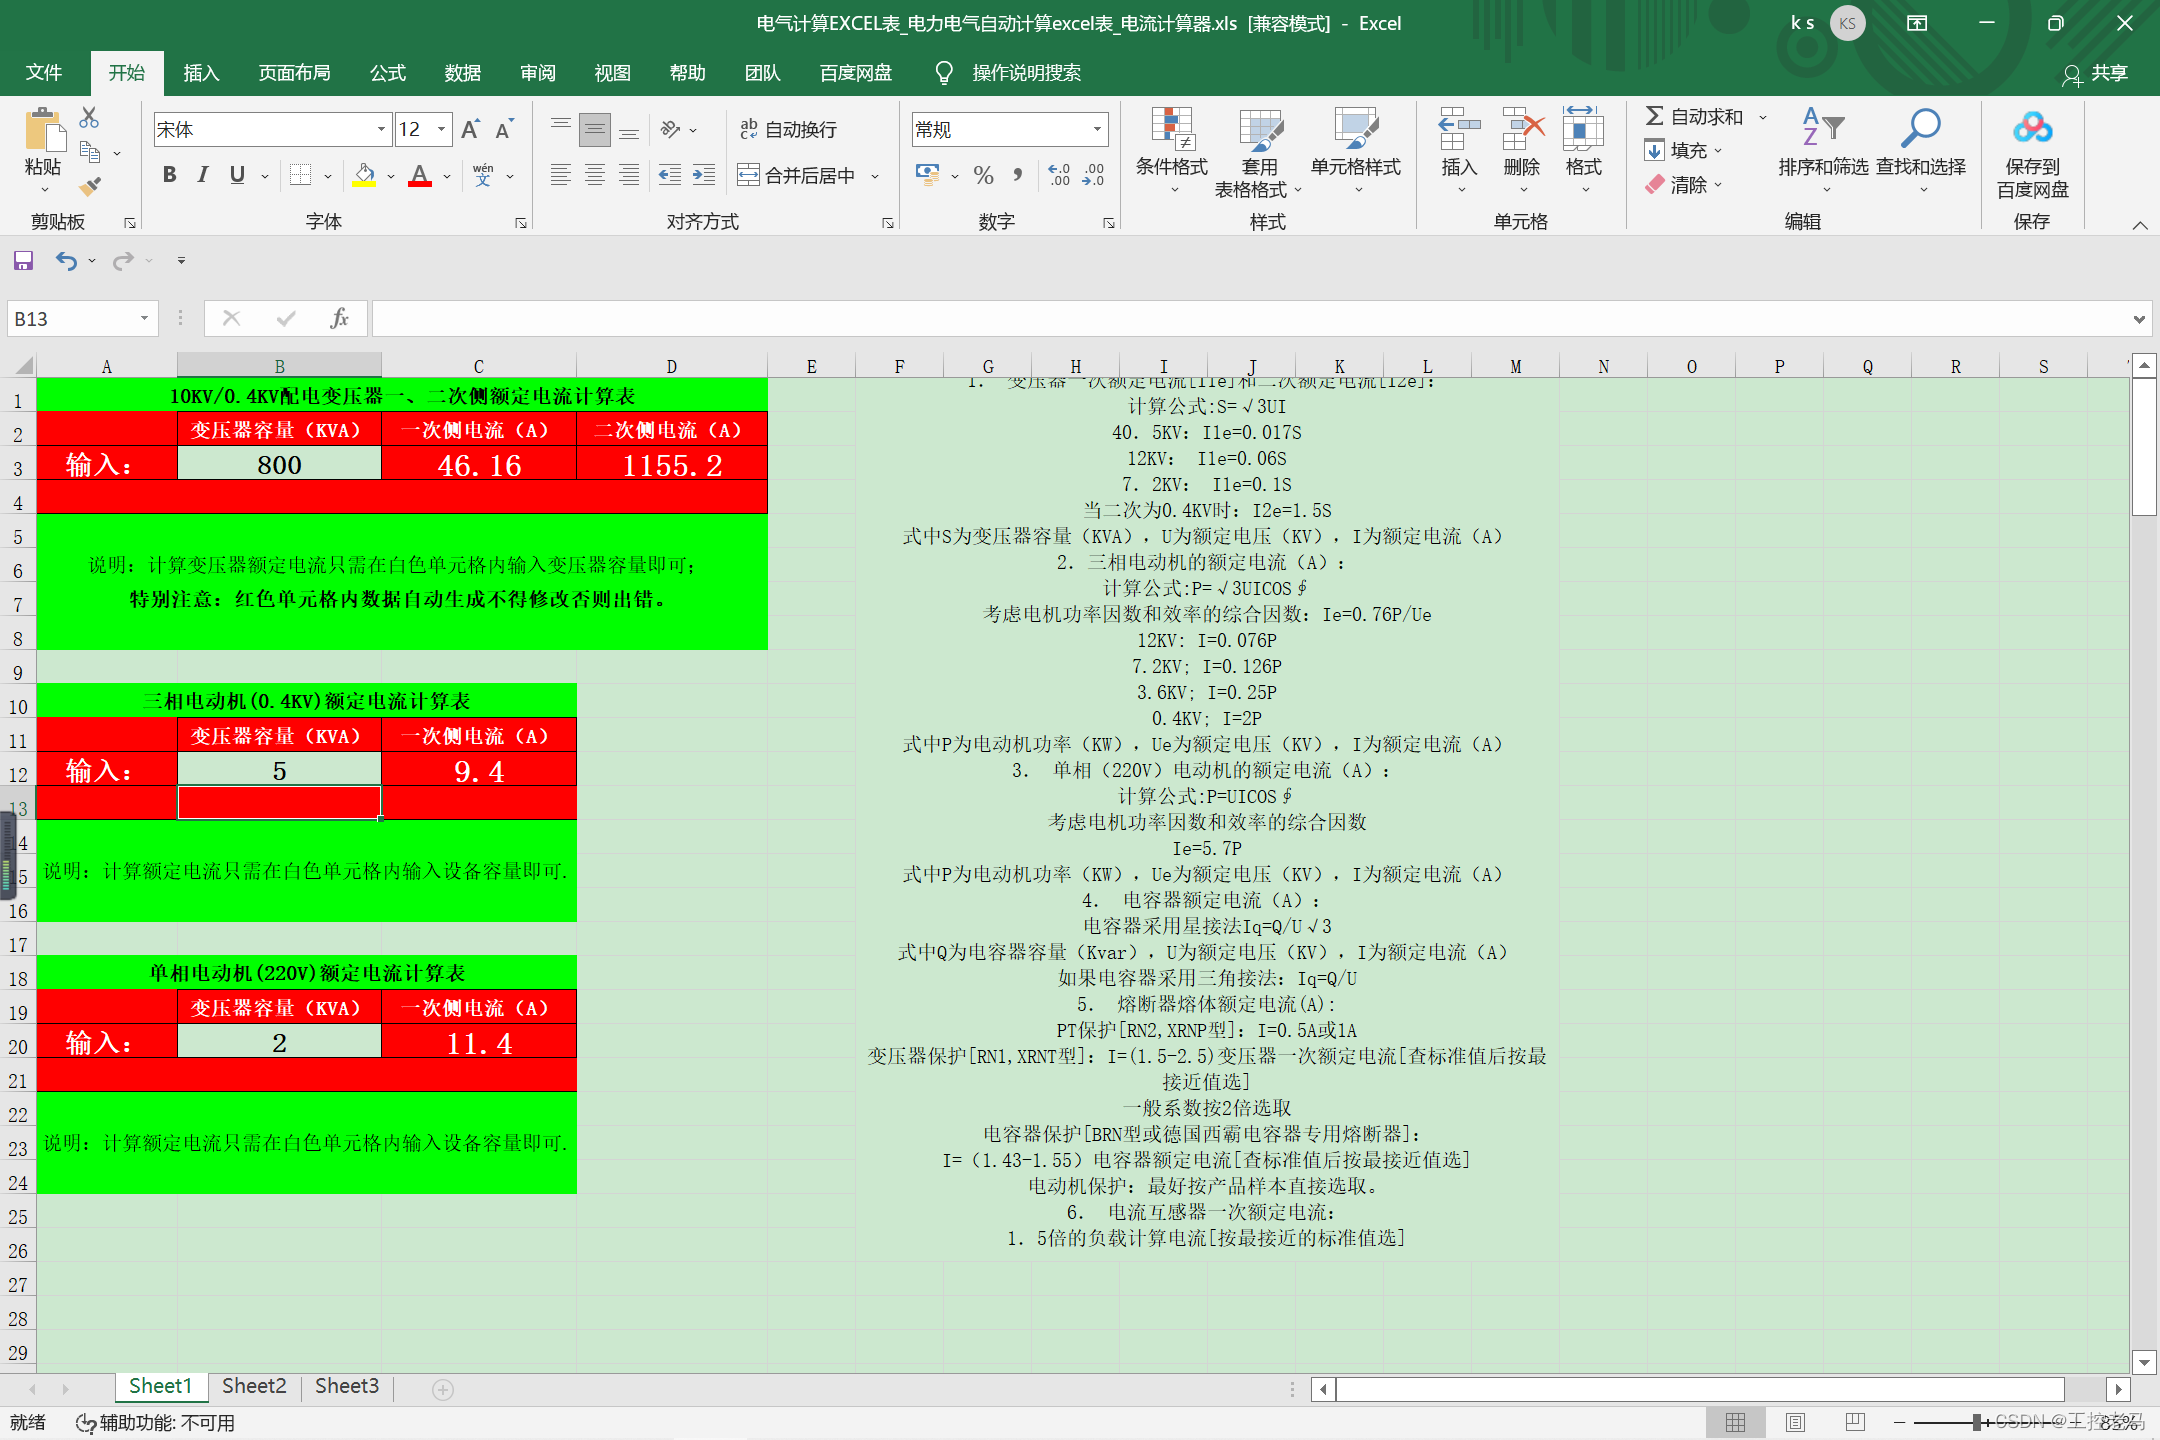Click the accounting number format icon
The width and height of the screenshot is (2160, 1440).
tap(927, 175)
